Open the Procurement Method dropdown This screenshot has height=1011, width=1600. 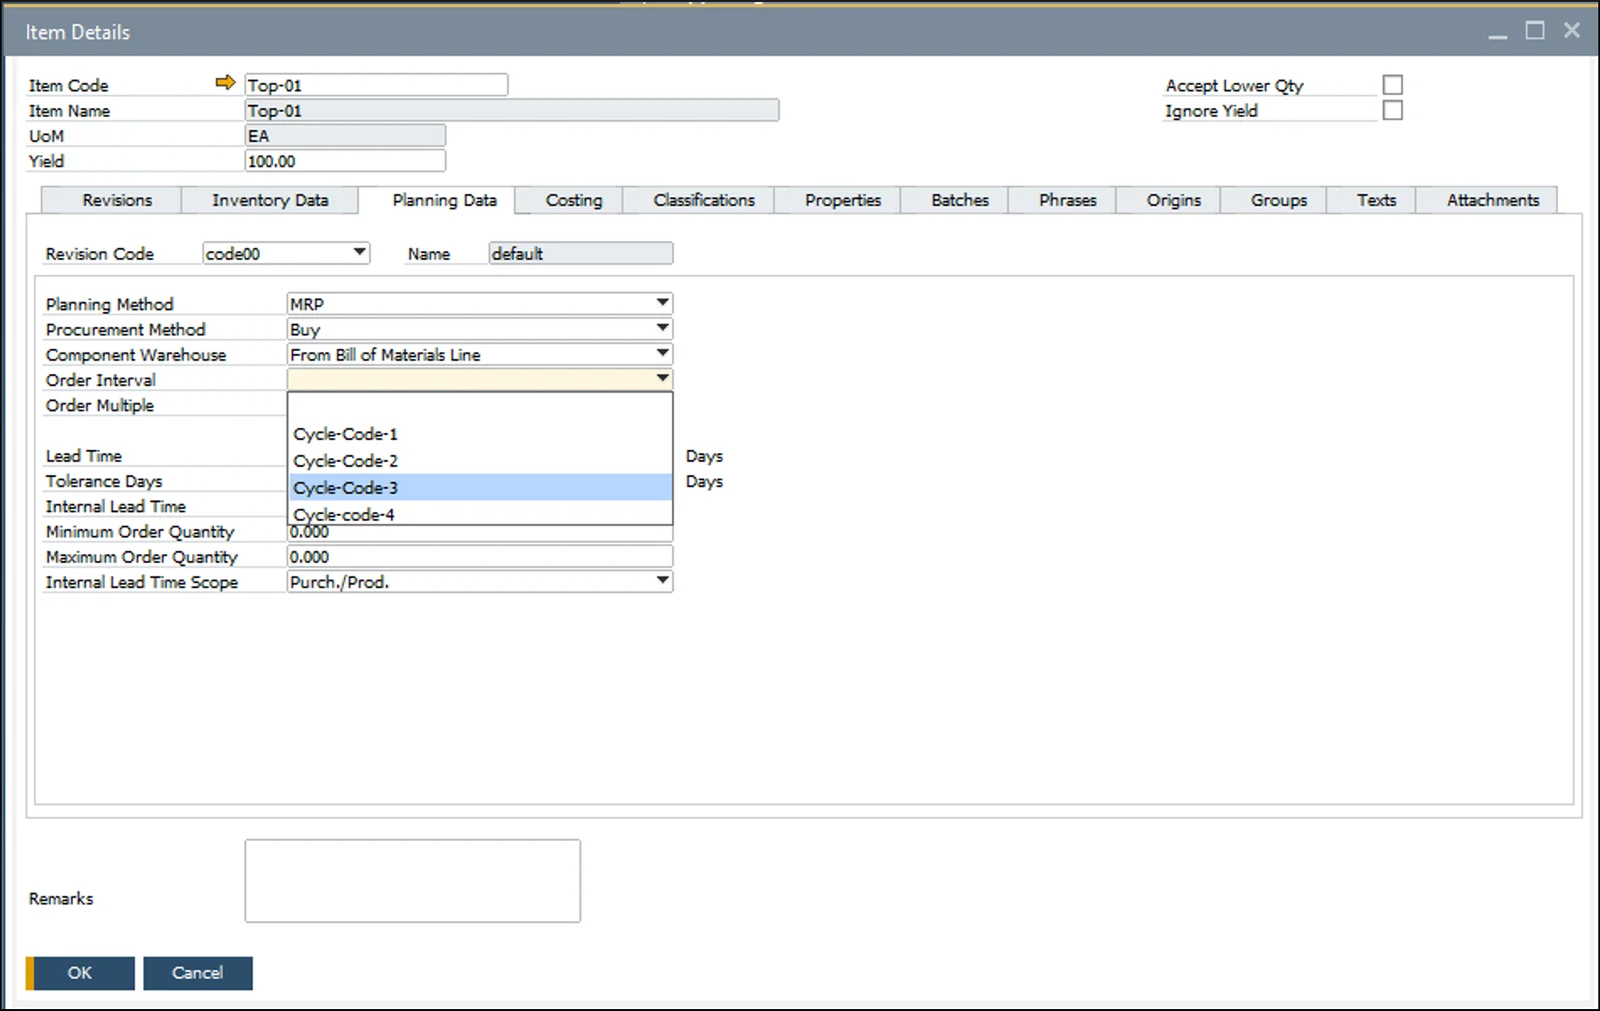tap(662, 328)
